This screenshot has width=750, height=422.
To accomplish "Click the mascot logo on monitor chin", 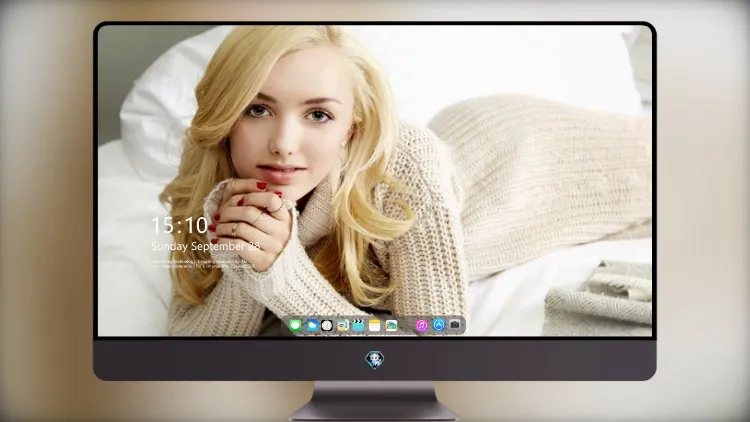I will [x=375, y=360].
